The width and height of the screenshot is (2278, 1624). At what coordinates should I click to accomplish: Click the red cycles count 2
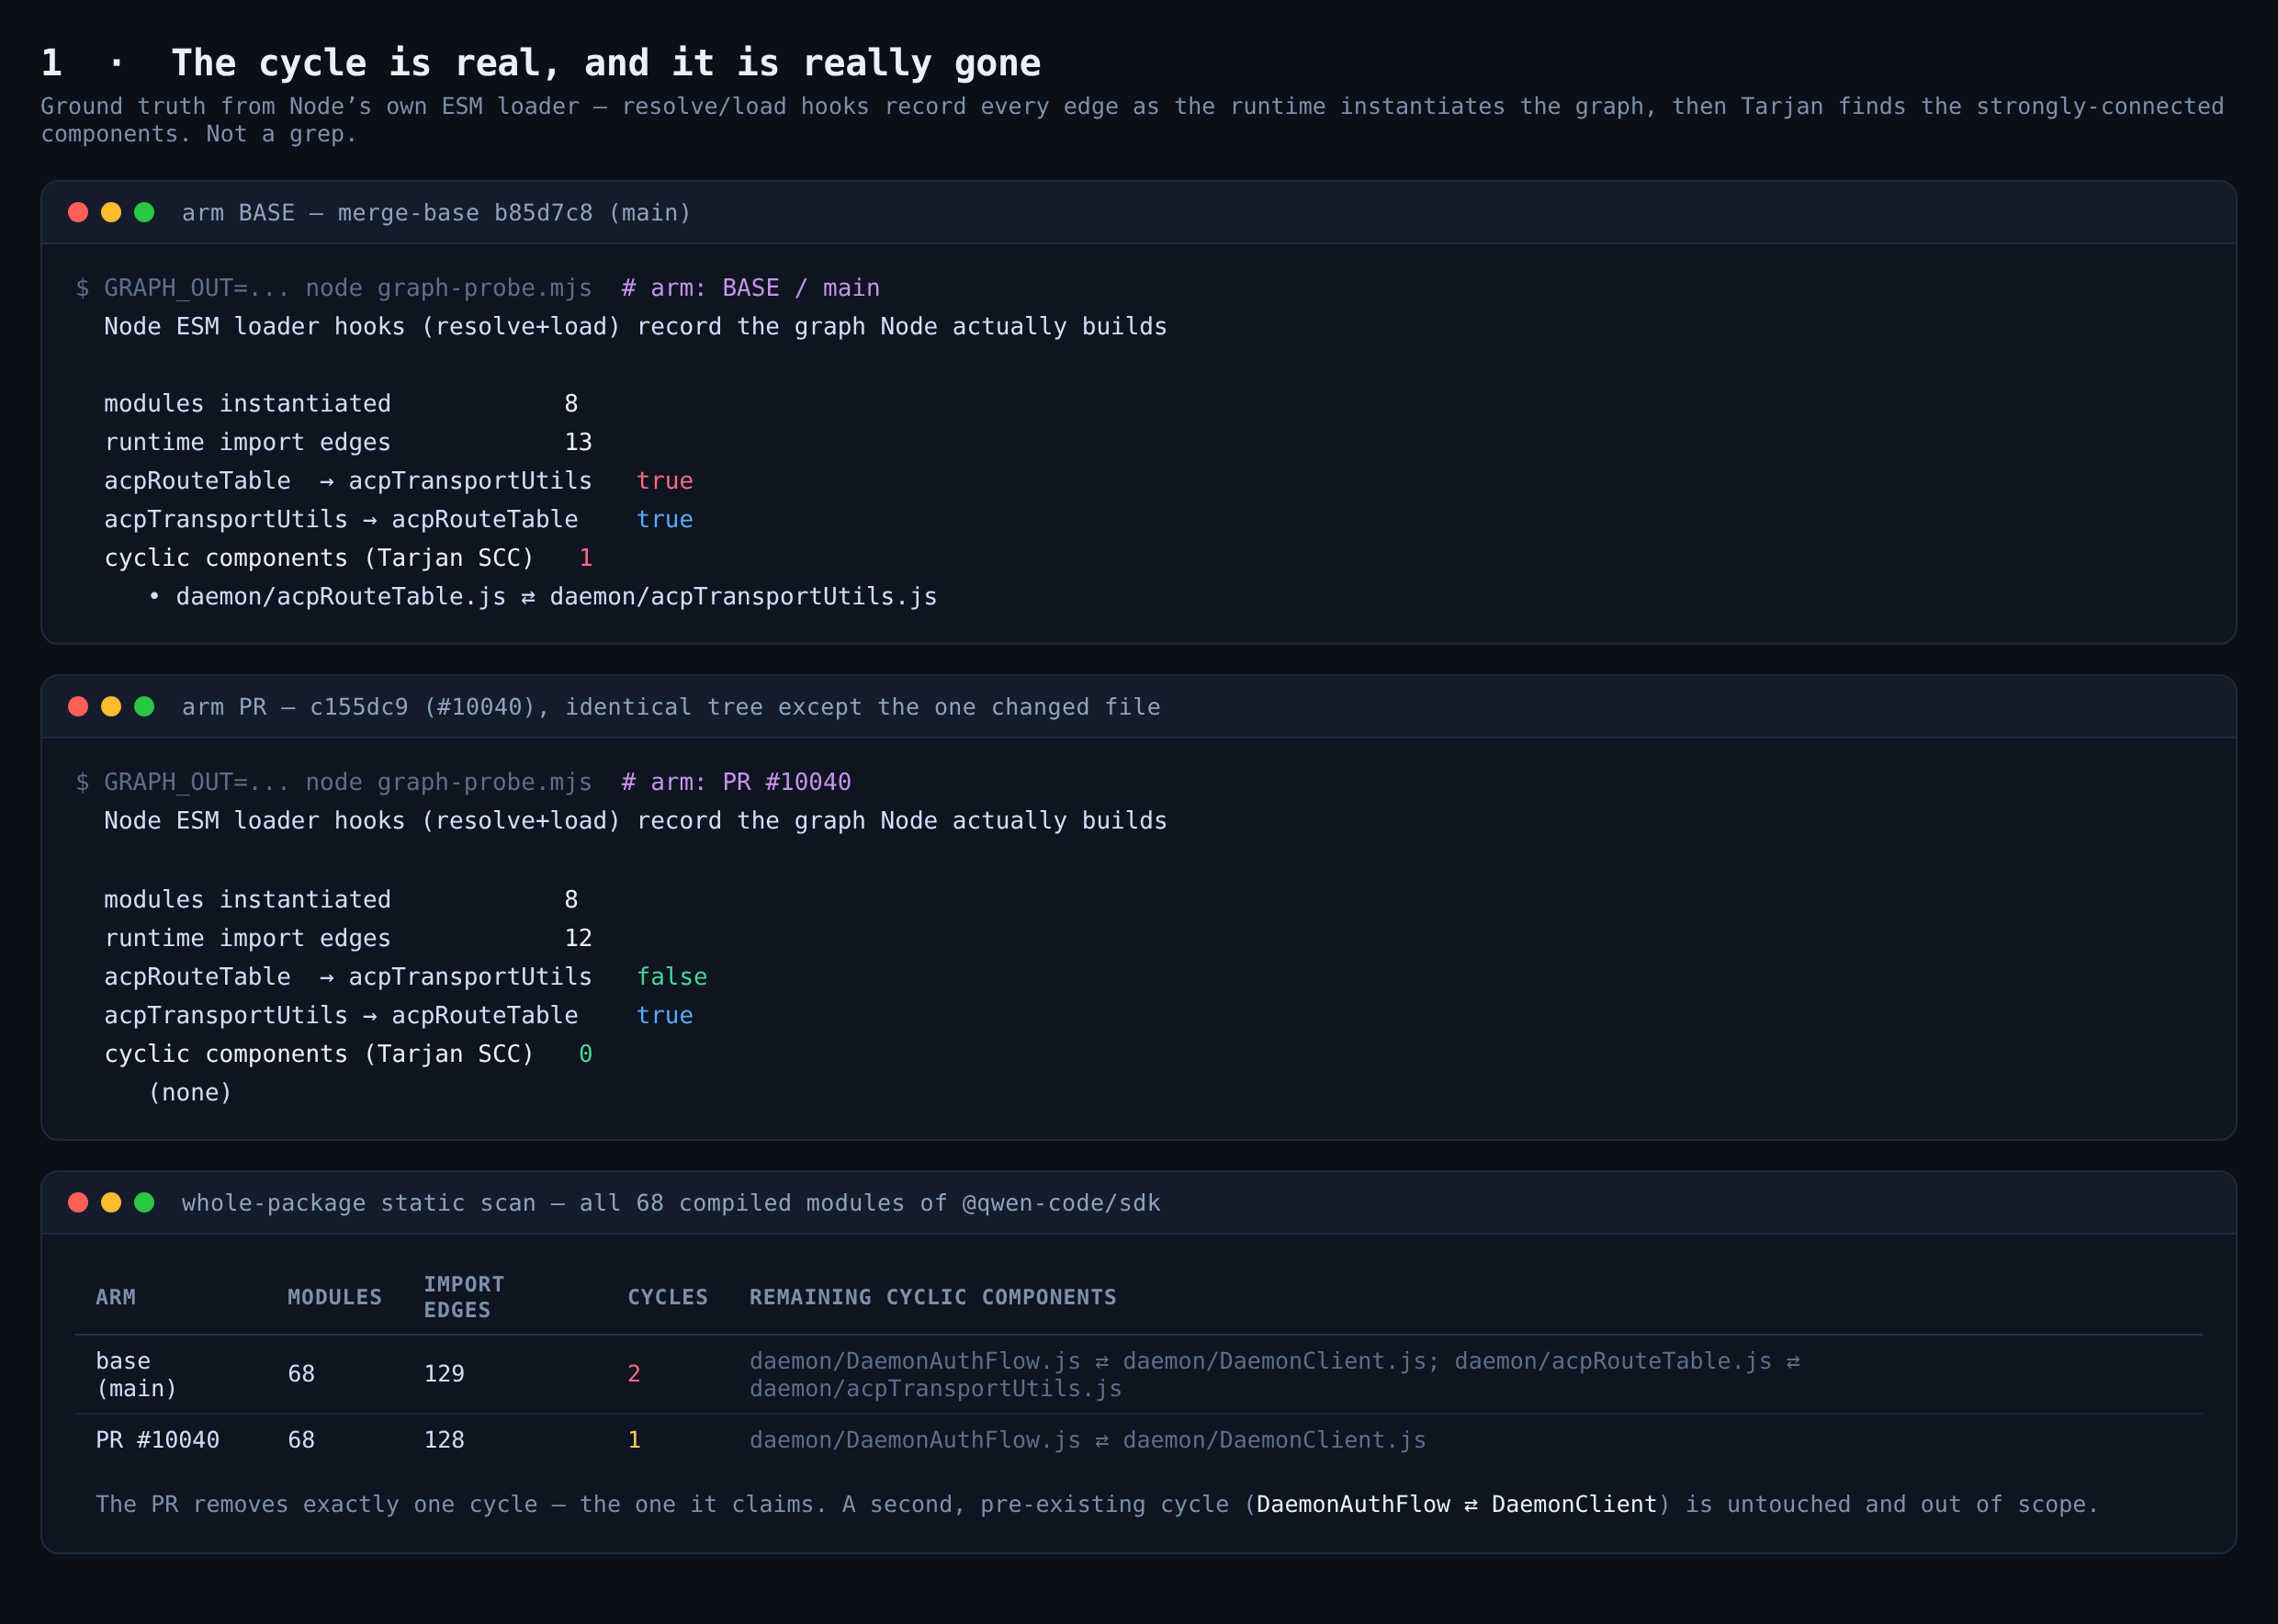634,1374
